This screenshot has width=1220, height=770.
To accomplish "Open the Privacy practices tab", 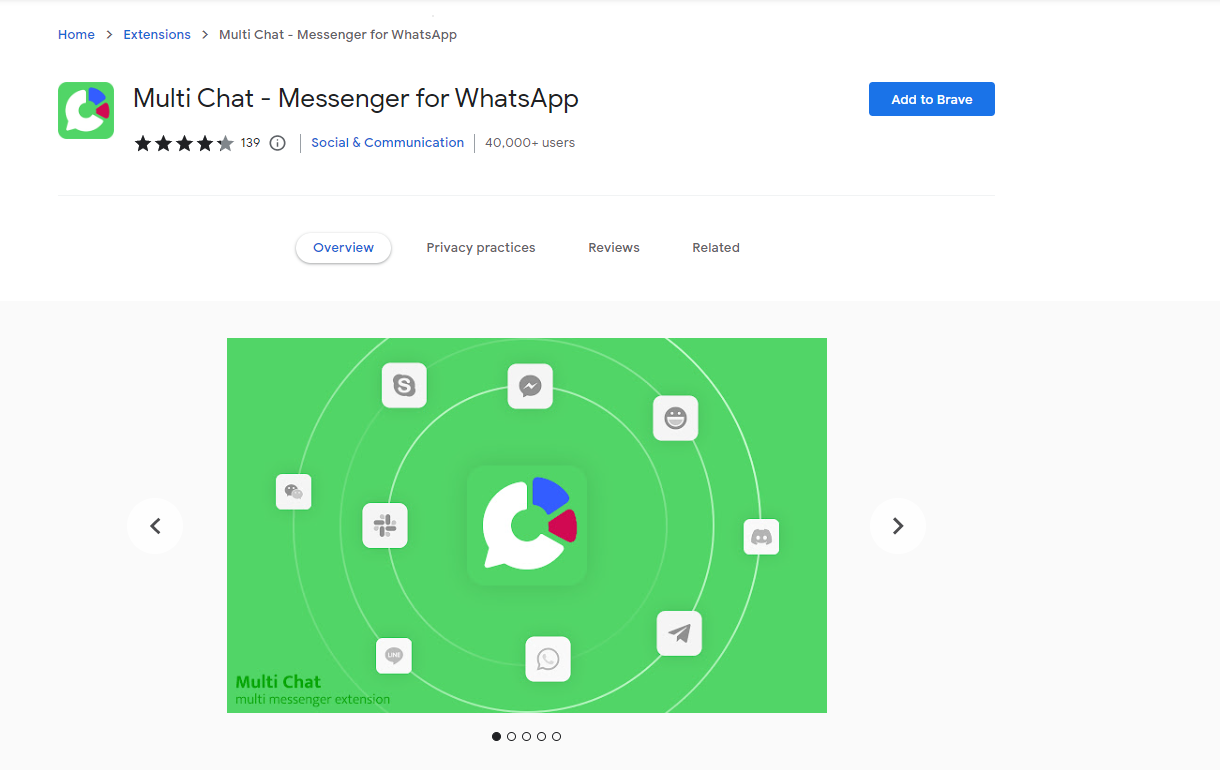I will pyautogui.click(x=481, y=248).
